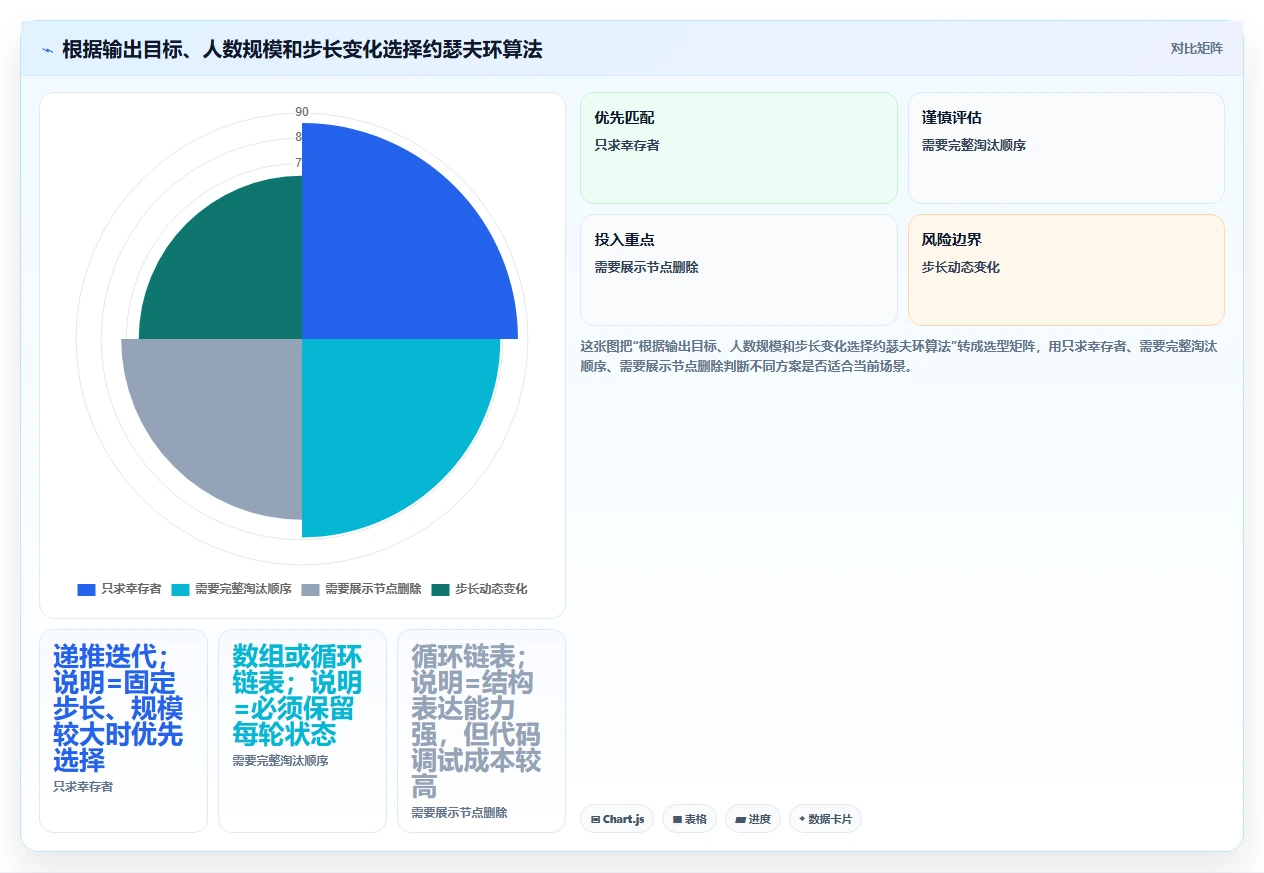Click 只求幸存者 caption under 递推迭代 card
This screenshot has width=1264, height=873.
tap(83, 787)
